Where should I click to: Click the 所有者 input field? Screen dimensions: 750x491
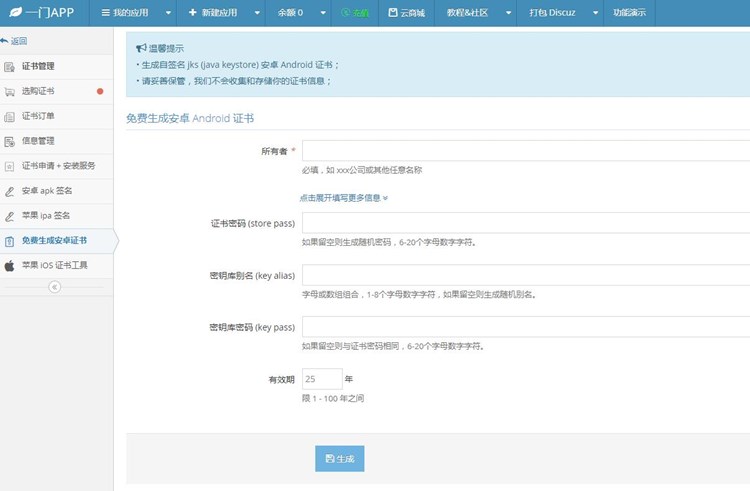pos(525,151)
